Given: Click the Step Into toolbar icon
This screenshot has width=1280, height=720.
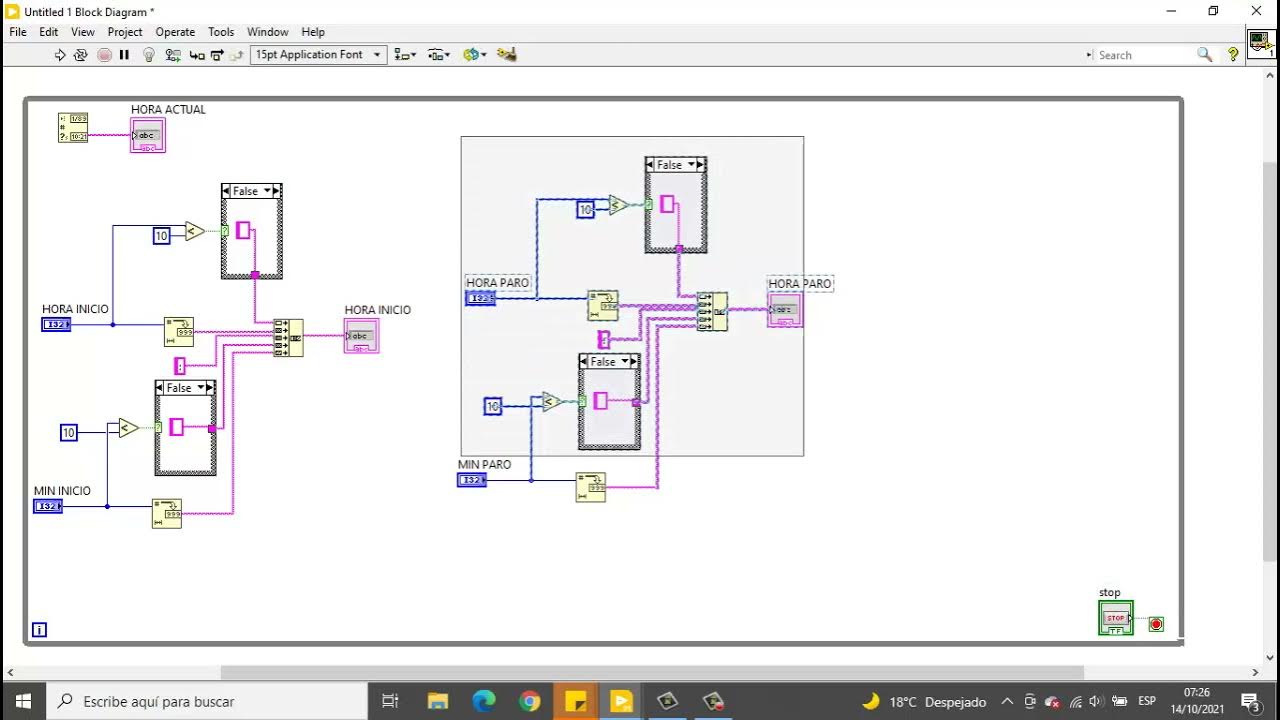Looking at the screenshot, I should click(196, 55).
